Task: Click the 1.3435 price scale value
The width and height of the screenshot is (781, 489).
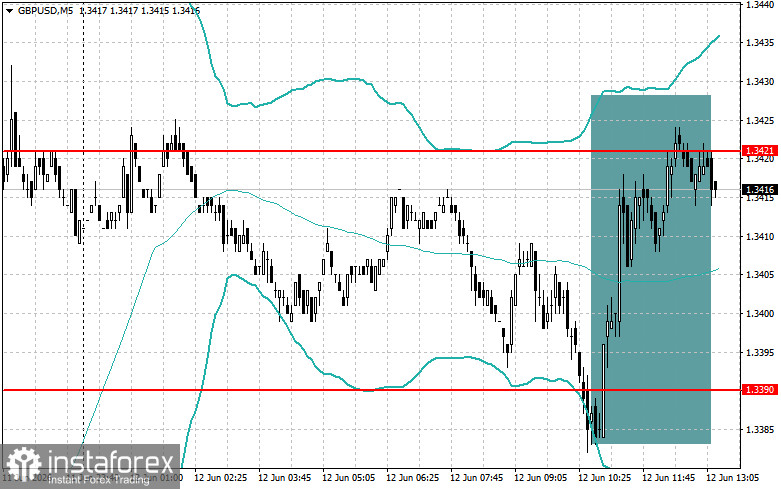Action: click(x=760, y=43)
